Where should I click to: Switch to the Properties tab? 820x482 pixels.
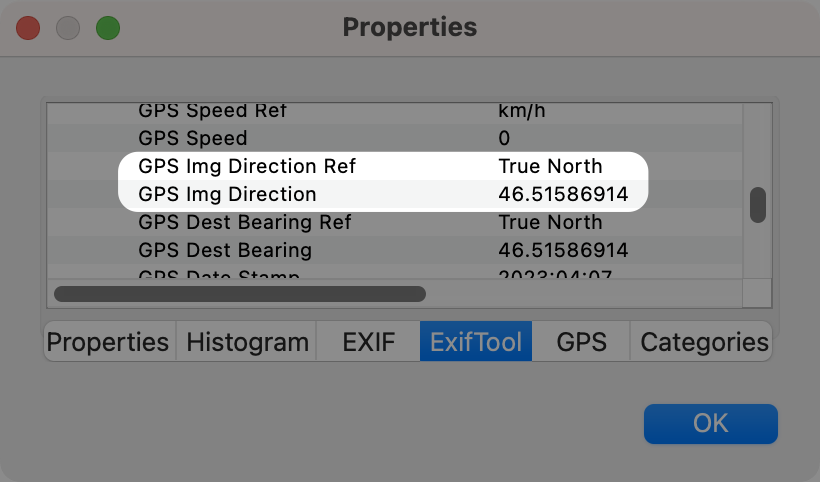108,342
